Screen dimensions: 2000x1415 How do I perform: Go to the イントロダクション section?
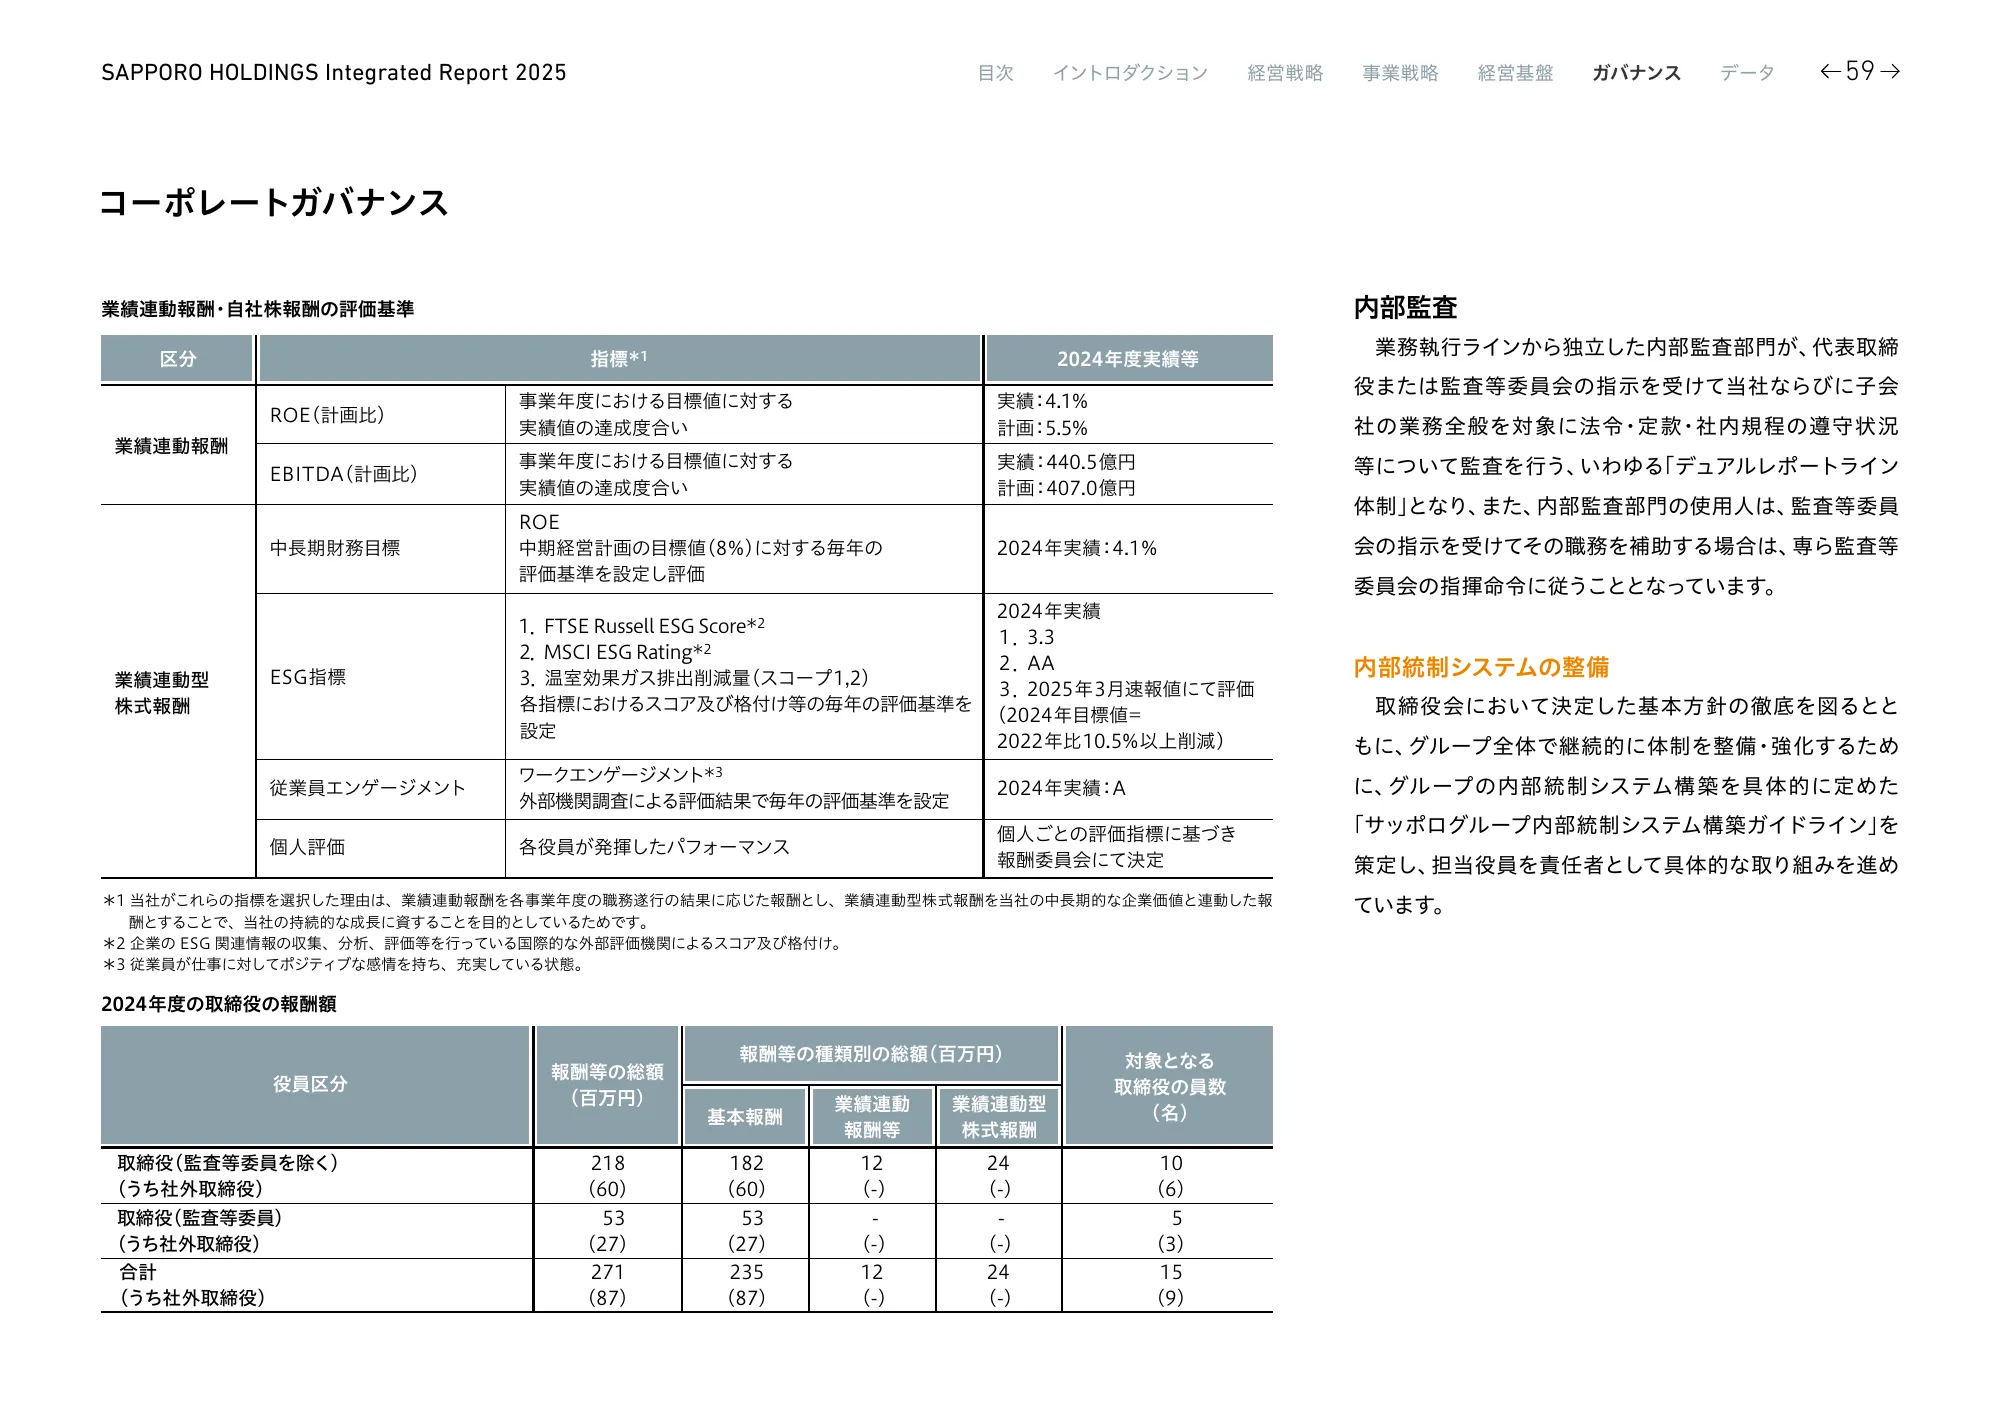click(x=1130, y=73)
